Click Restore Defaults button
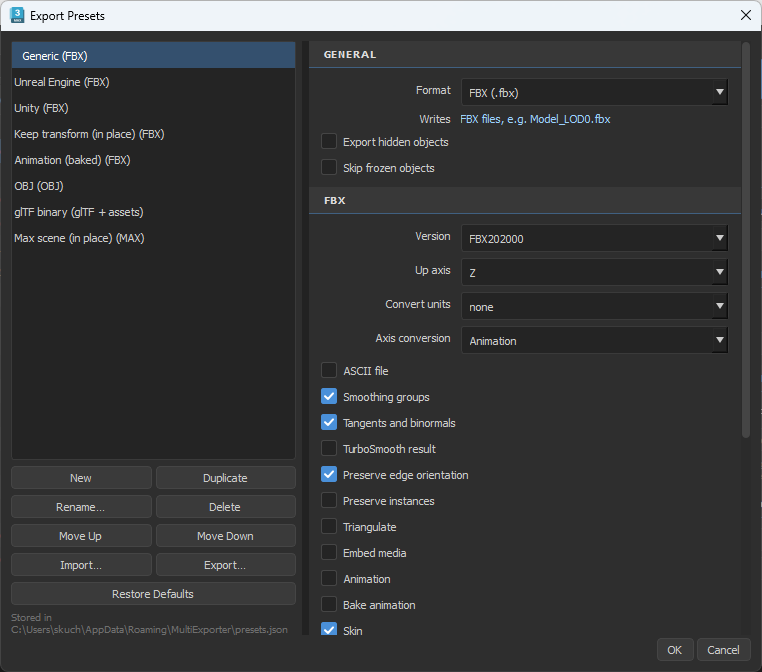 (153, 594)
